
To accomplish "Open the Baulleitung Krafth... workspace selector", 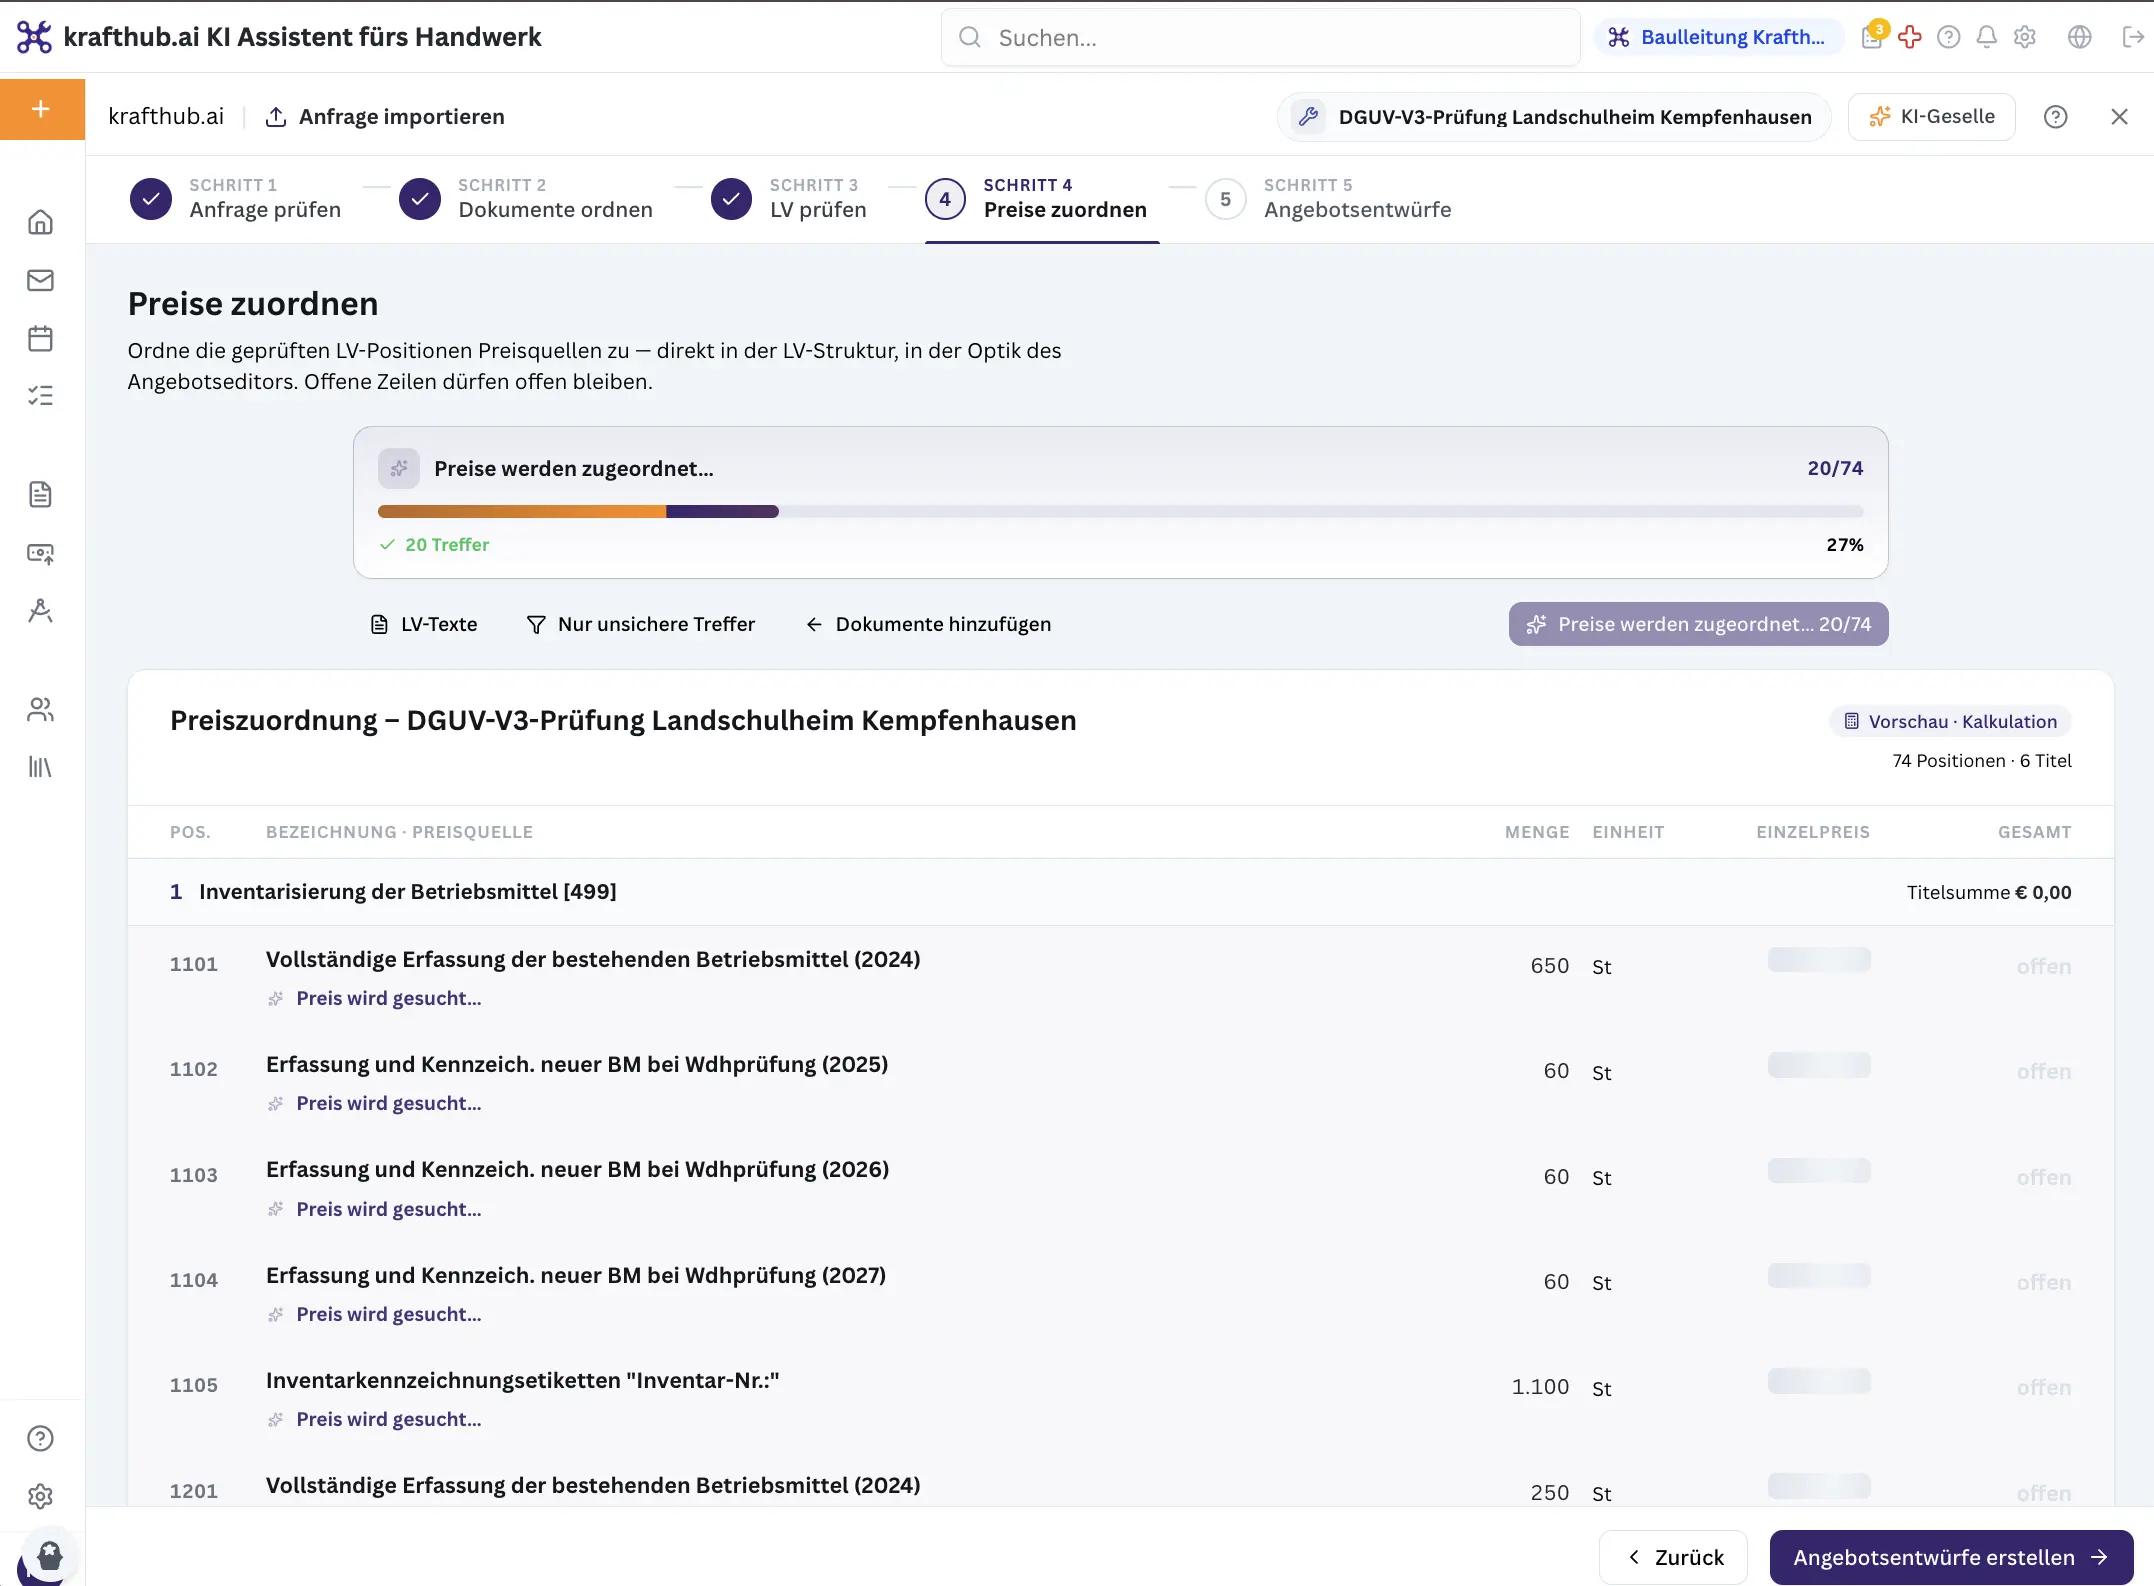I will pyautogui.click(x=1717, y=37).
